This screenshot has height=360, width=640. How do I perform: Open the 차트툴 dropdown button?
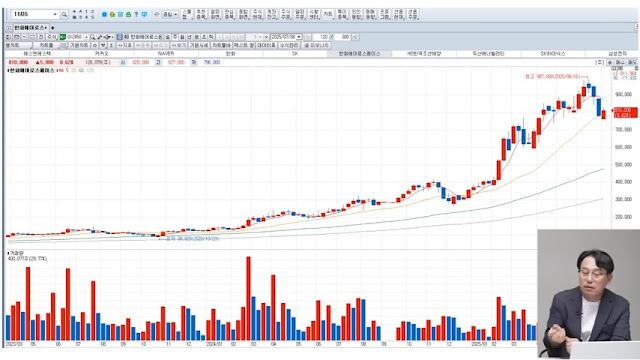click(x=46, y=45)
